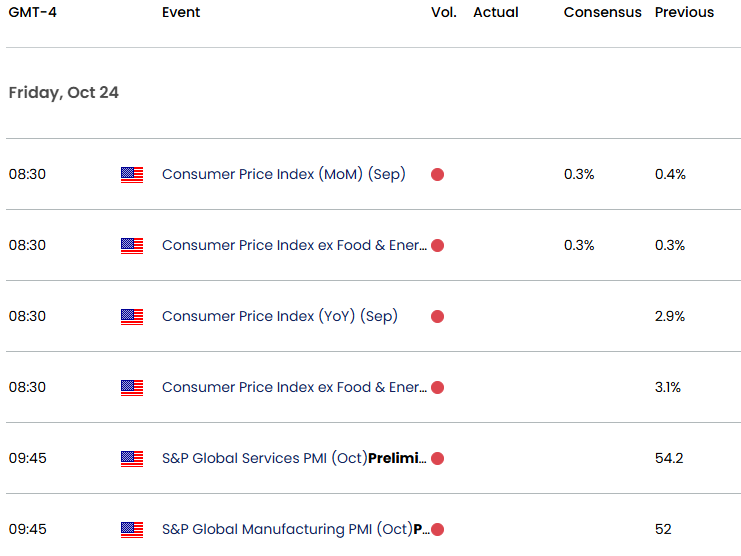Open S&P Global Manufacturing PMI (Oct) event
Image resolution: width=741 pixels, height=556 pixels.
coord(296,529)
